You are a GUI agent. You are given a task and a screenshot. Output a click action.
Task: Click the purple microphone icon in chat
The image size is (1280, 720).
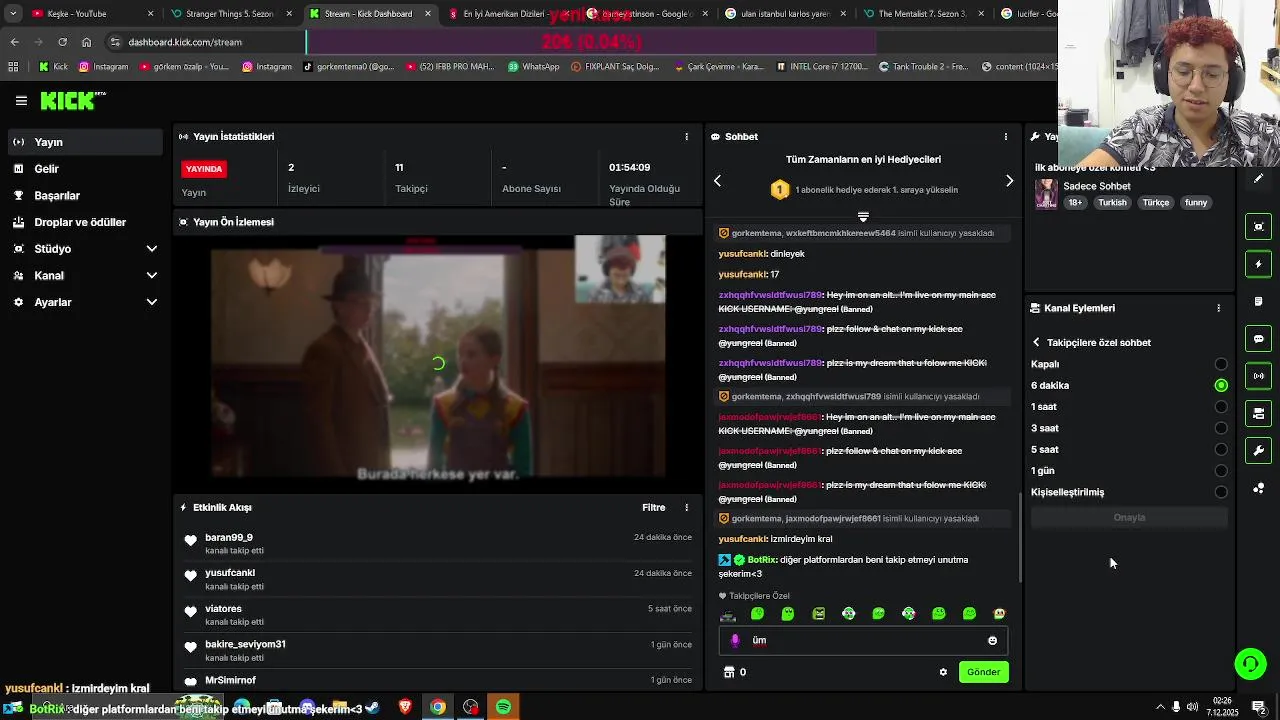tap(735, 640)
